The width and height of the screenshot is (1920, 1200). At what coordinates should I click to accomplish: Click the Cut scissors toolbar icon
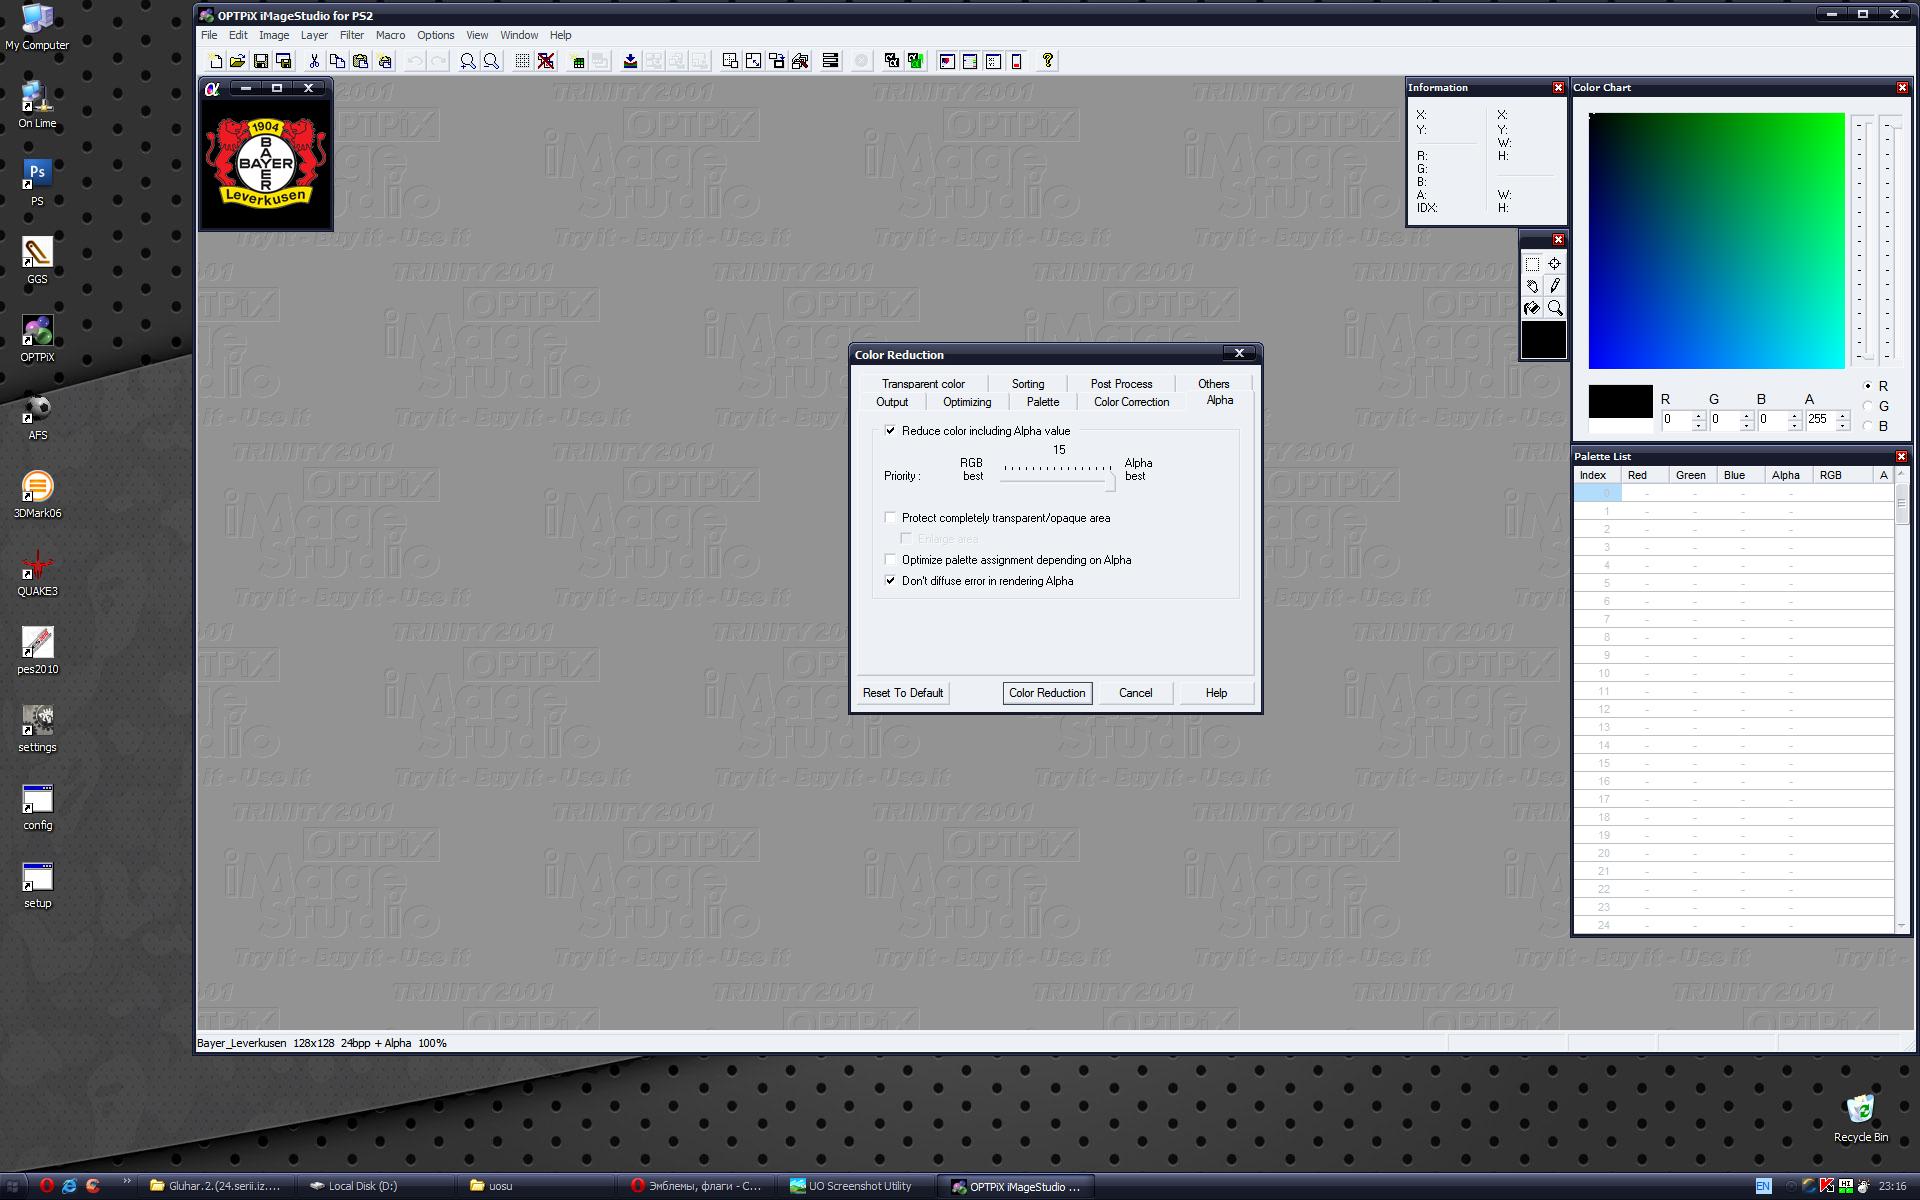coord(313,61)
